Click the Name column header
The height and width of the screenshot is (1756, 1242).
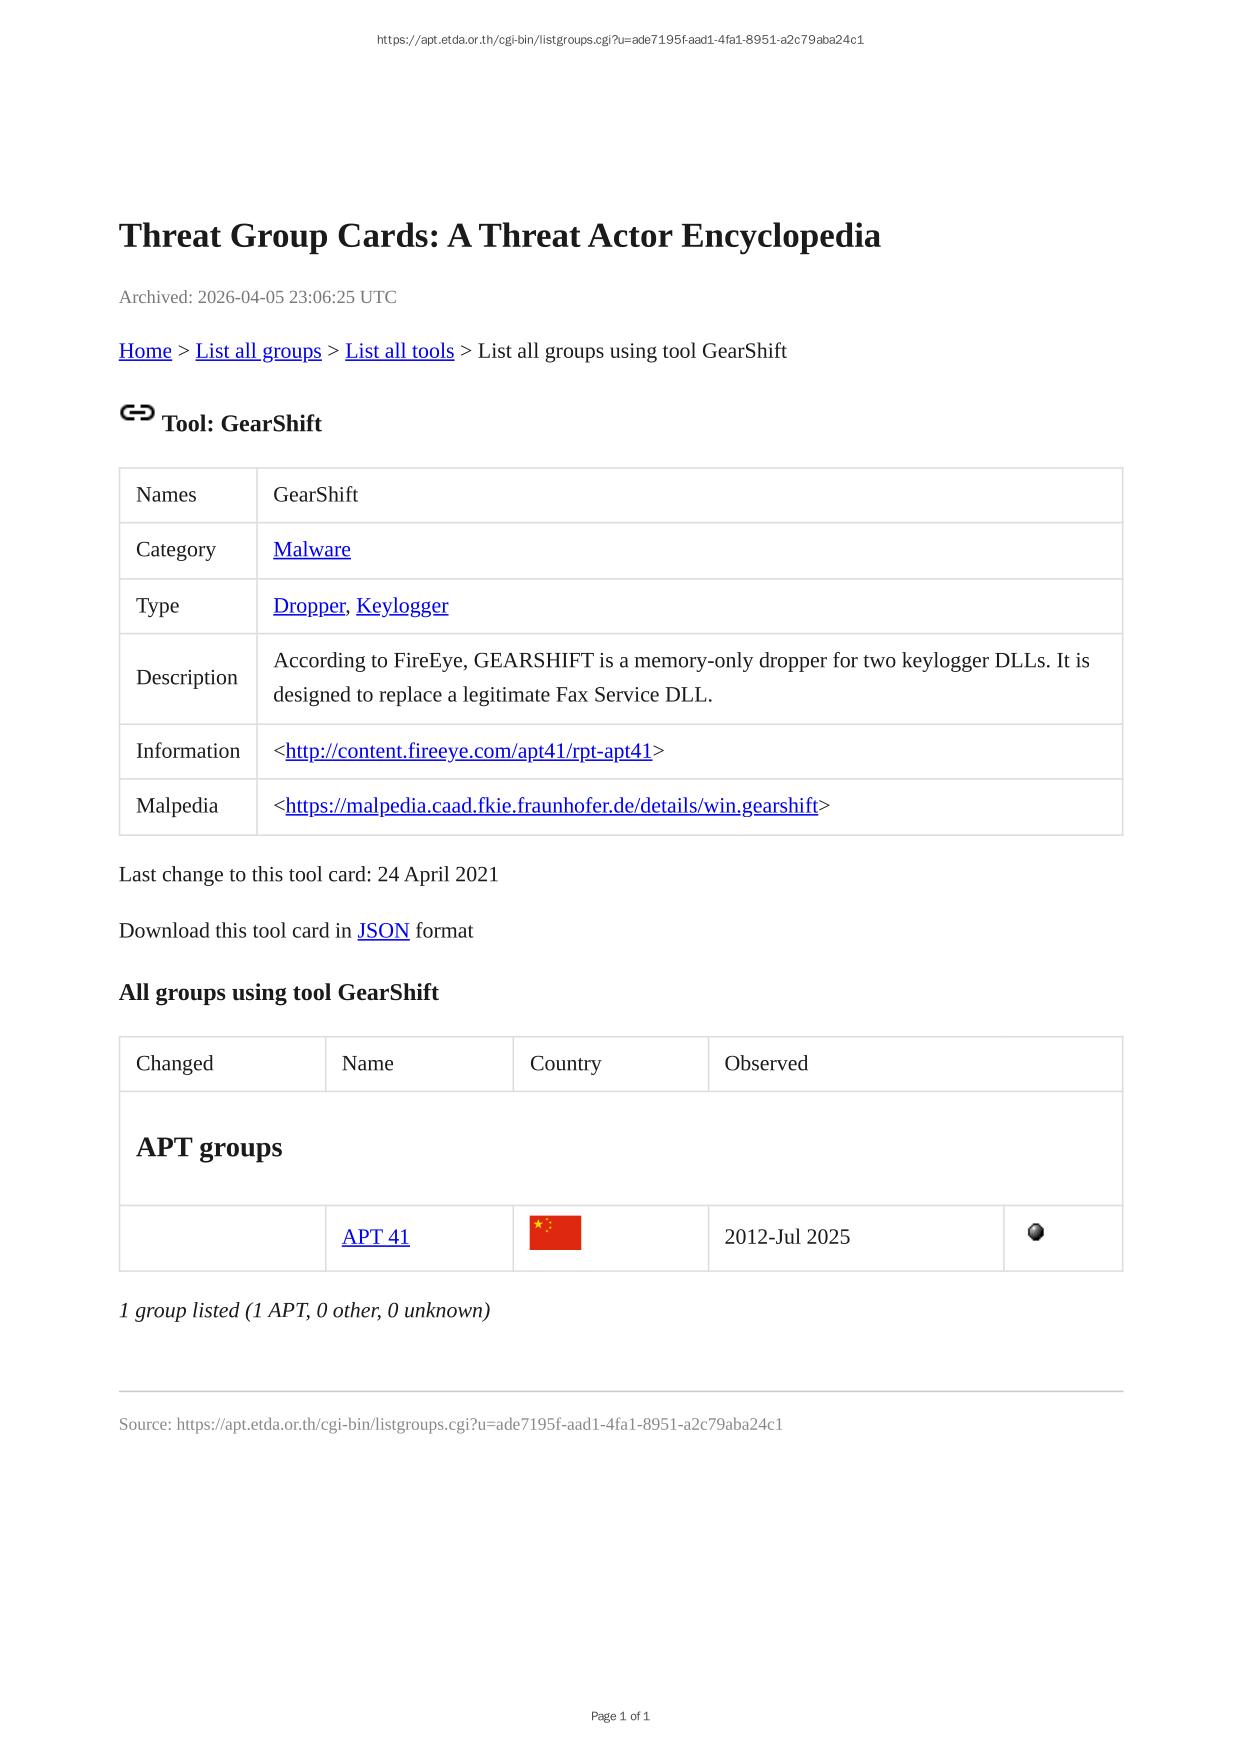click(x=368, y=1063)
